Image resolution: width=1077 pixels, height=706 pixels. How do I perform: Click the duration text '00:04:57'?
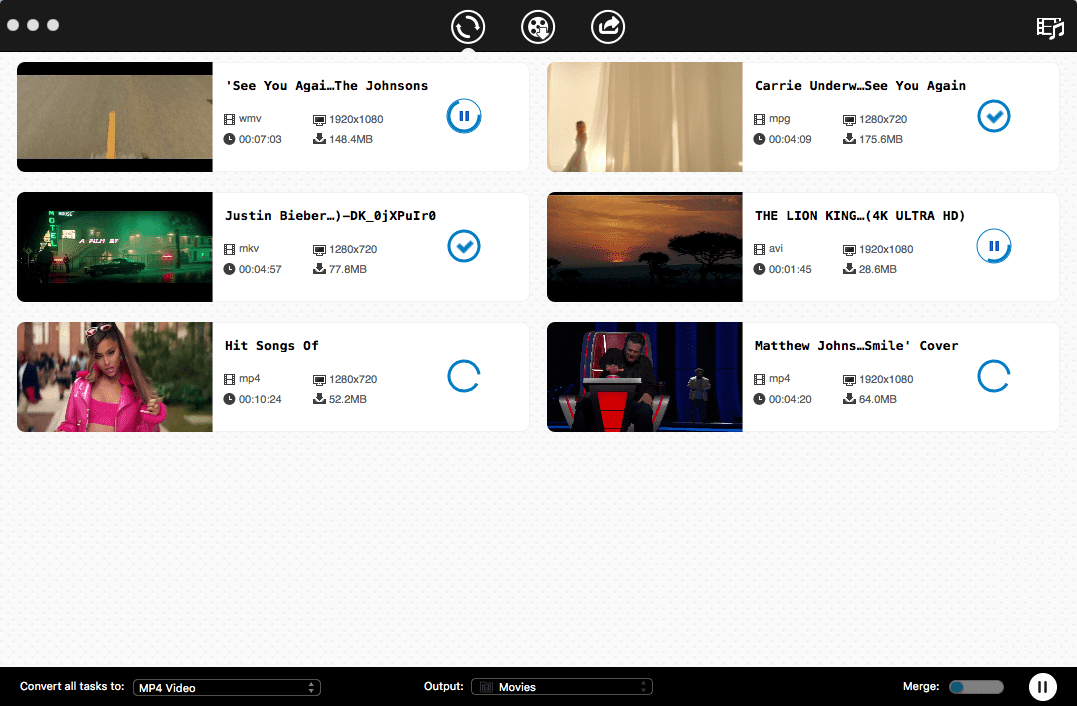[260, 269]
